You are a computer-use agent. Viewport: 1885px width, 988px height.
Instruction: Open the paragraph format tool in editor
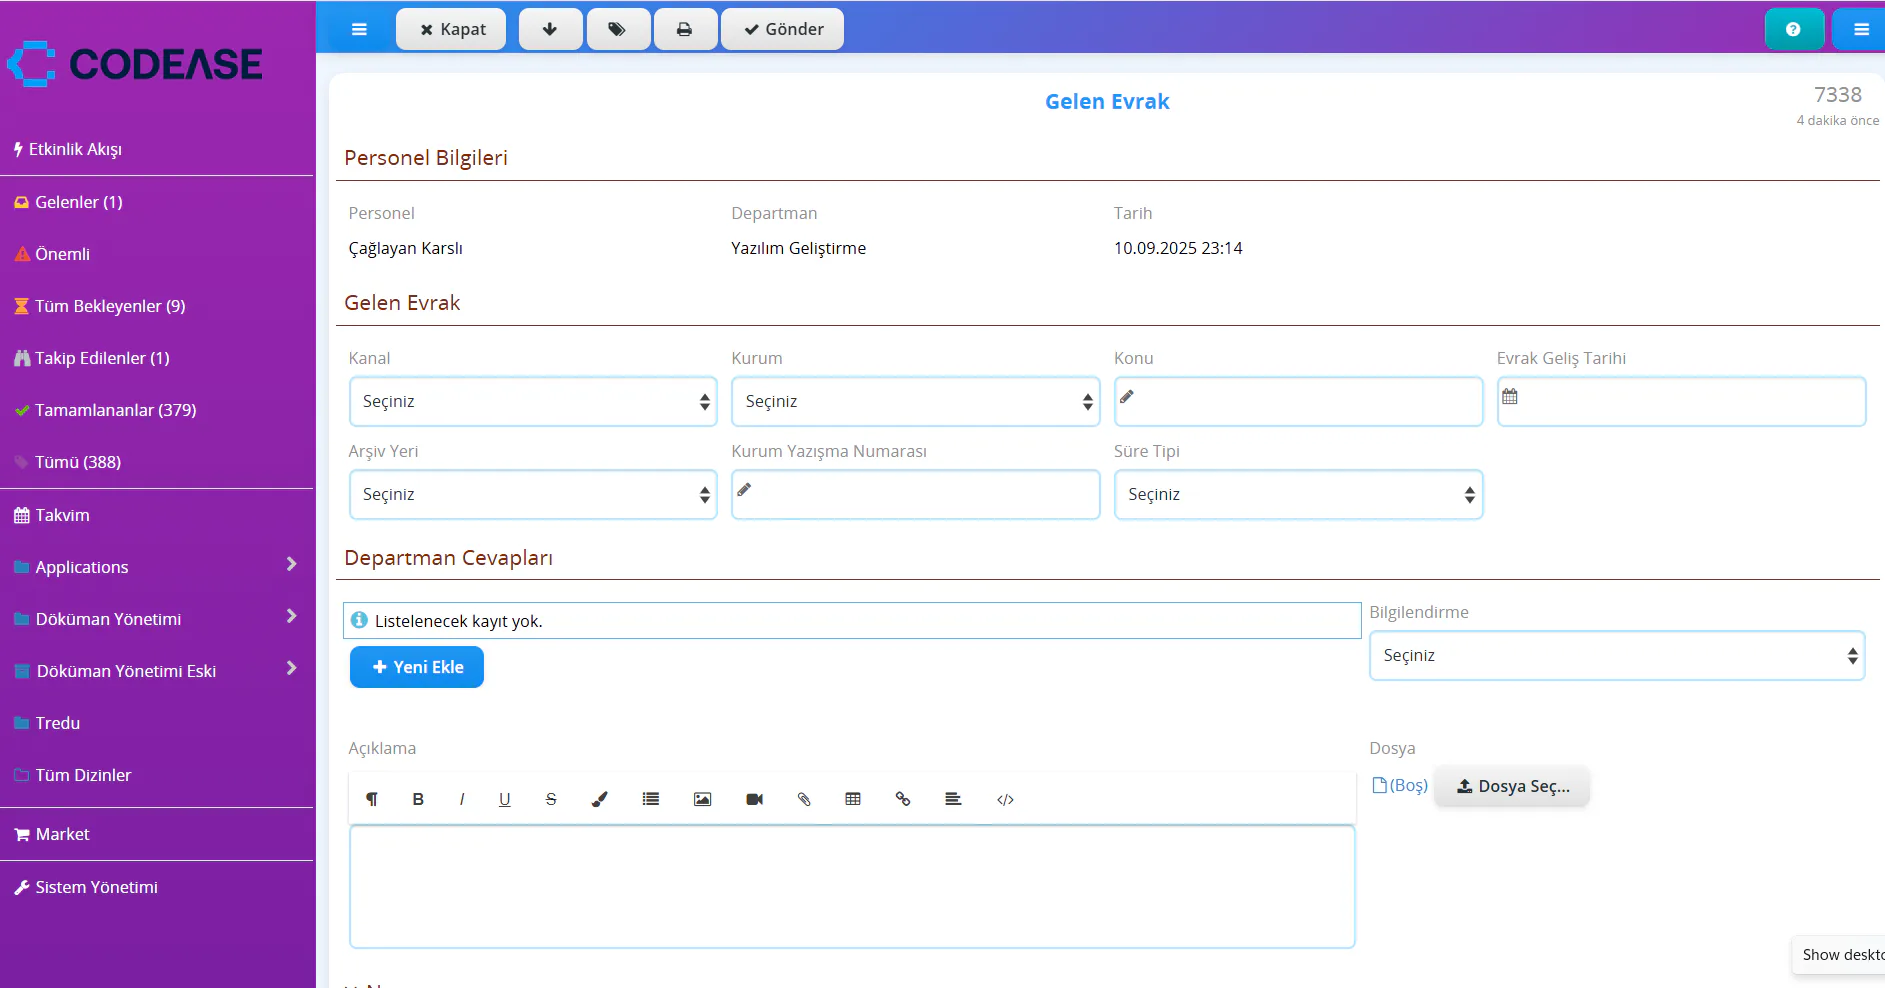[372, 799]
